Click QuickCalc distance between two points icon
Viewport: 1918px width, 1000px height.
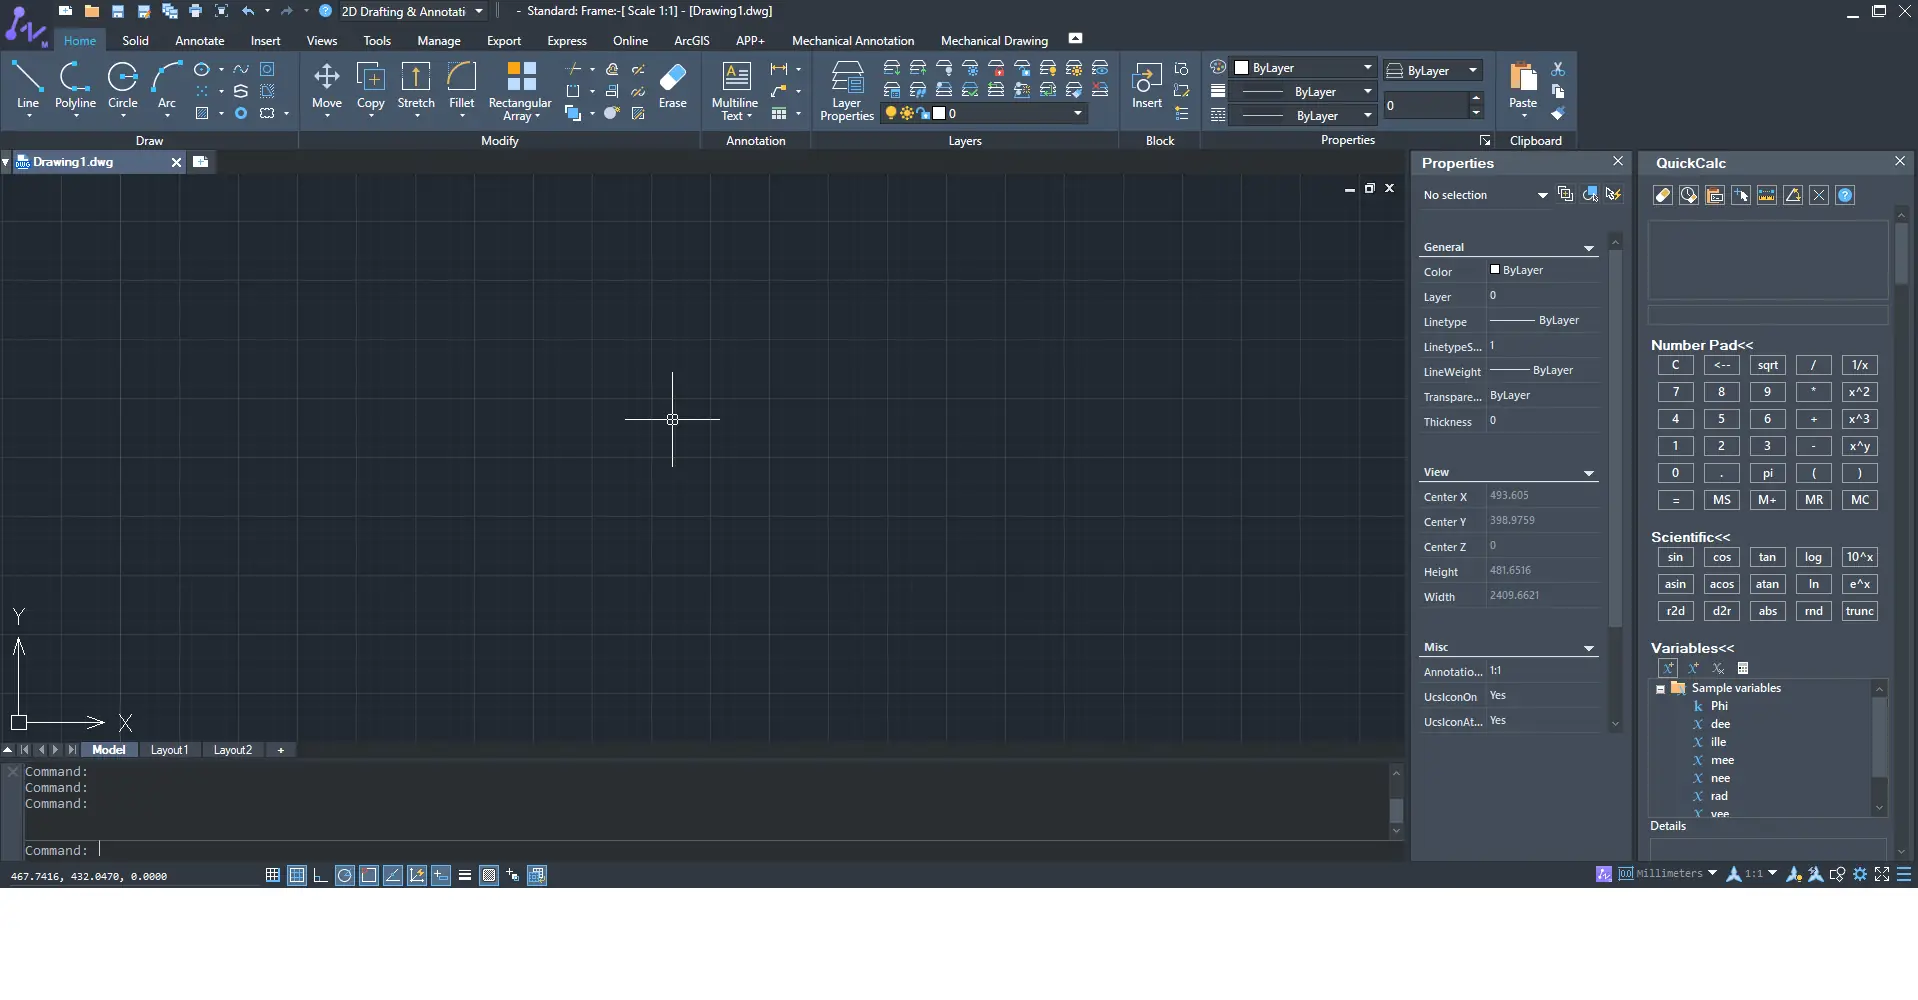[x=1767, y=195]
